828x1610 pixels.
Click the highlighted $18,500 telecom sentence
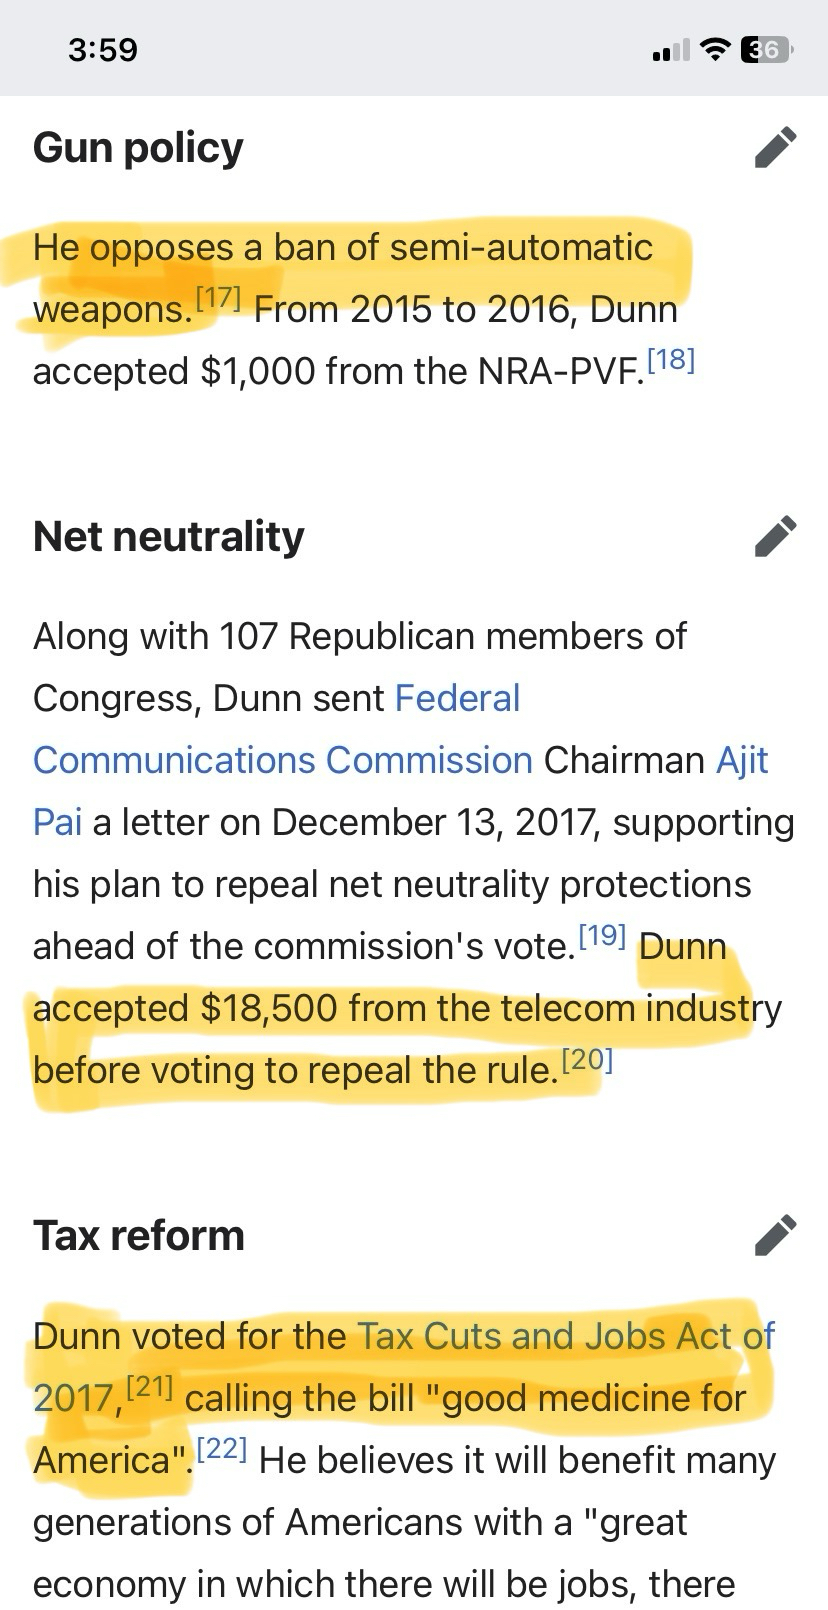pos(400,1008)
